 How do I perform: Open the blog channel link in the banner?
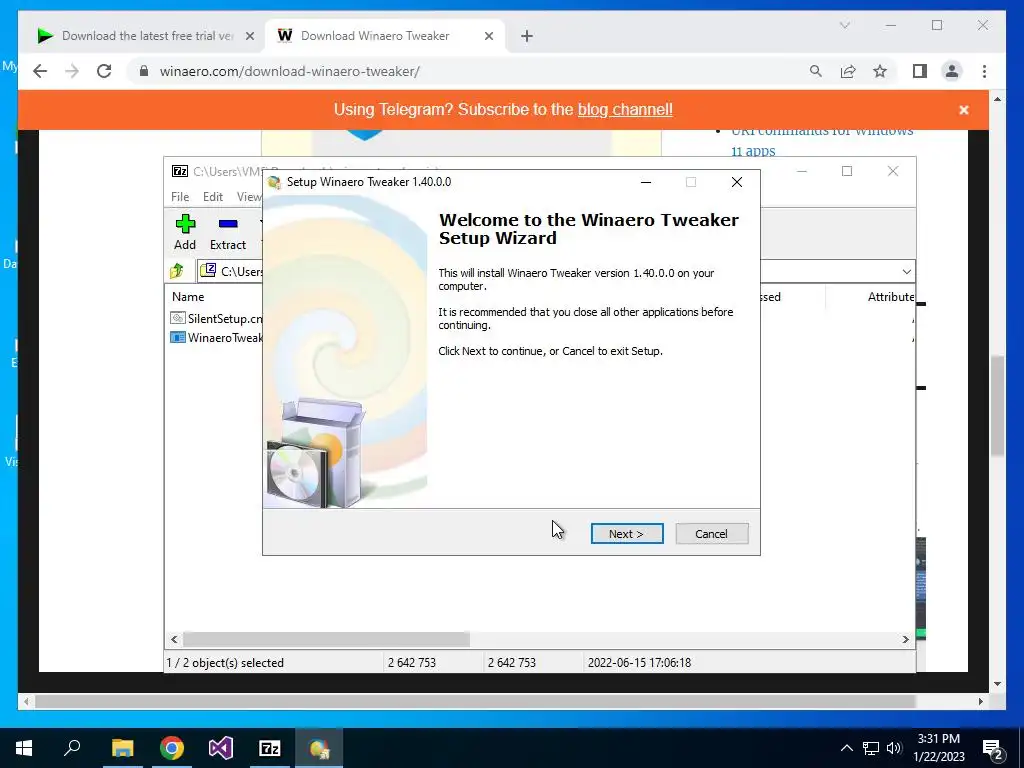click(625, 109)
